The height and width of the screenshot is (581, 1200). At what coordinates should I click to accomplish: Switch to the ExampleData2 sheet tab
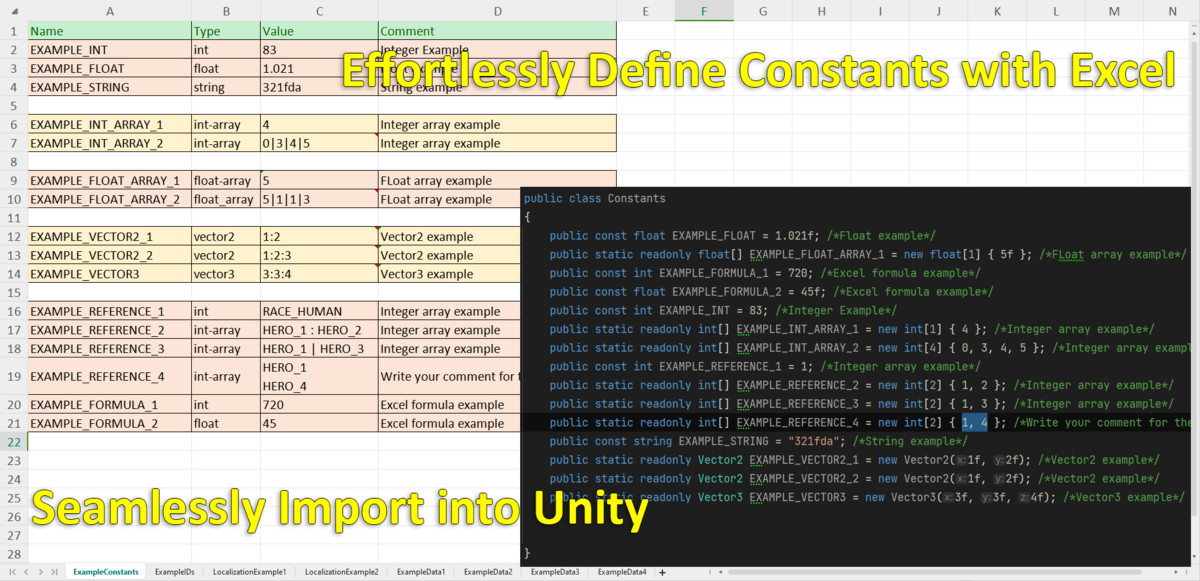[x=488, y=572]
